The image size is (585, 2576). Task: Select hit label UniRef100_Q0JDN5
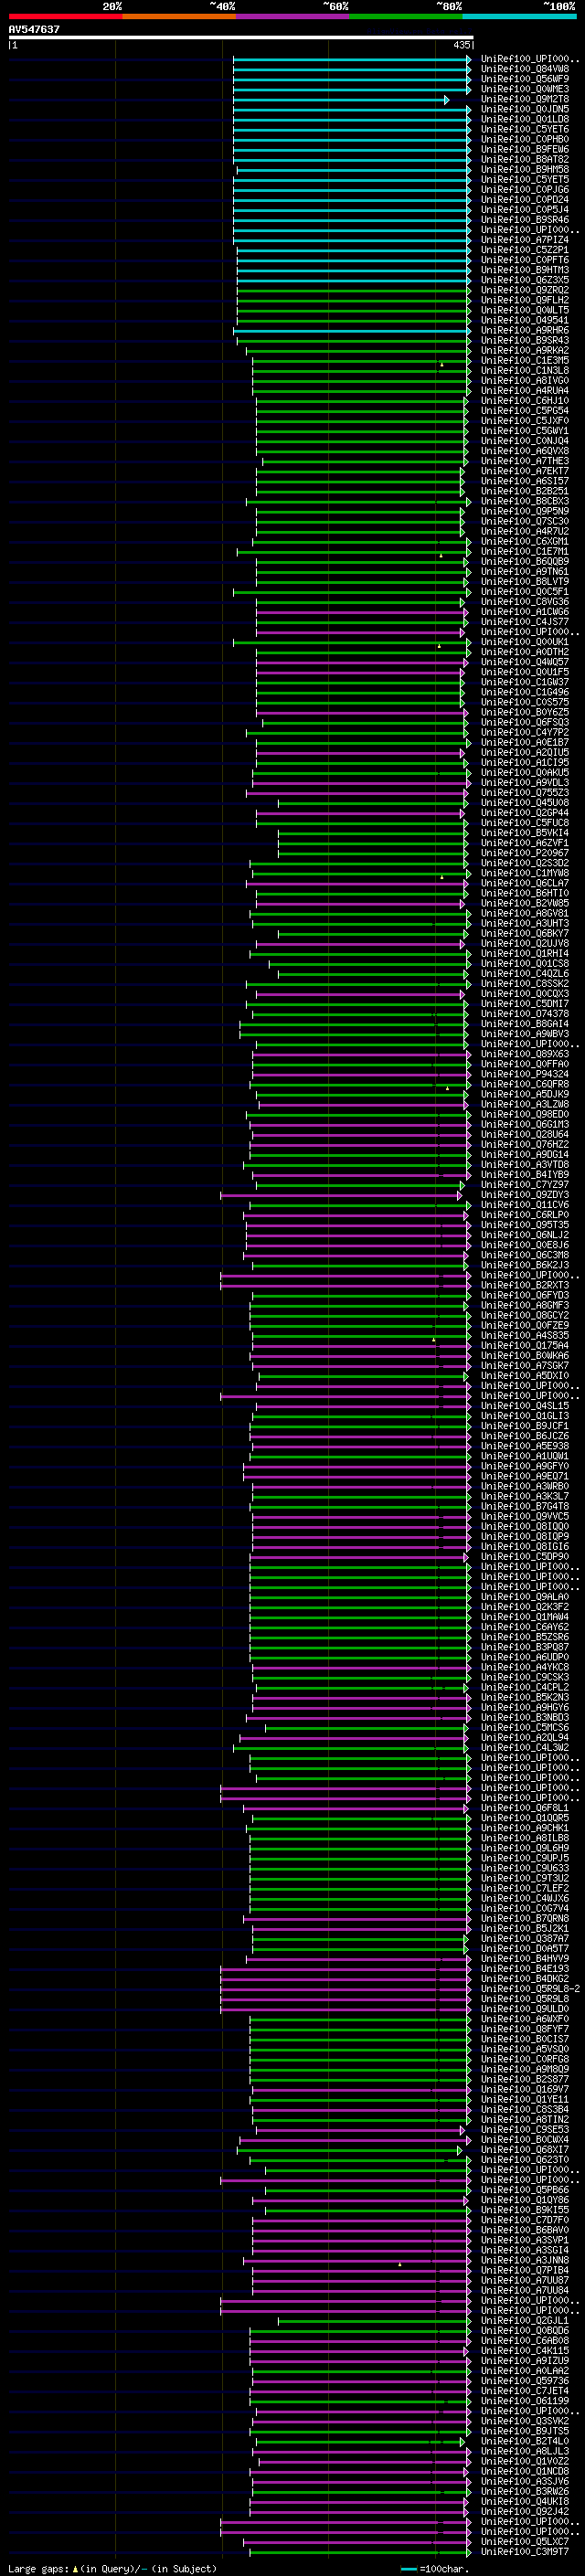click(525, 109)
